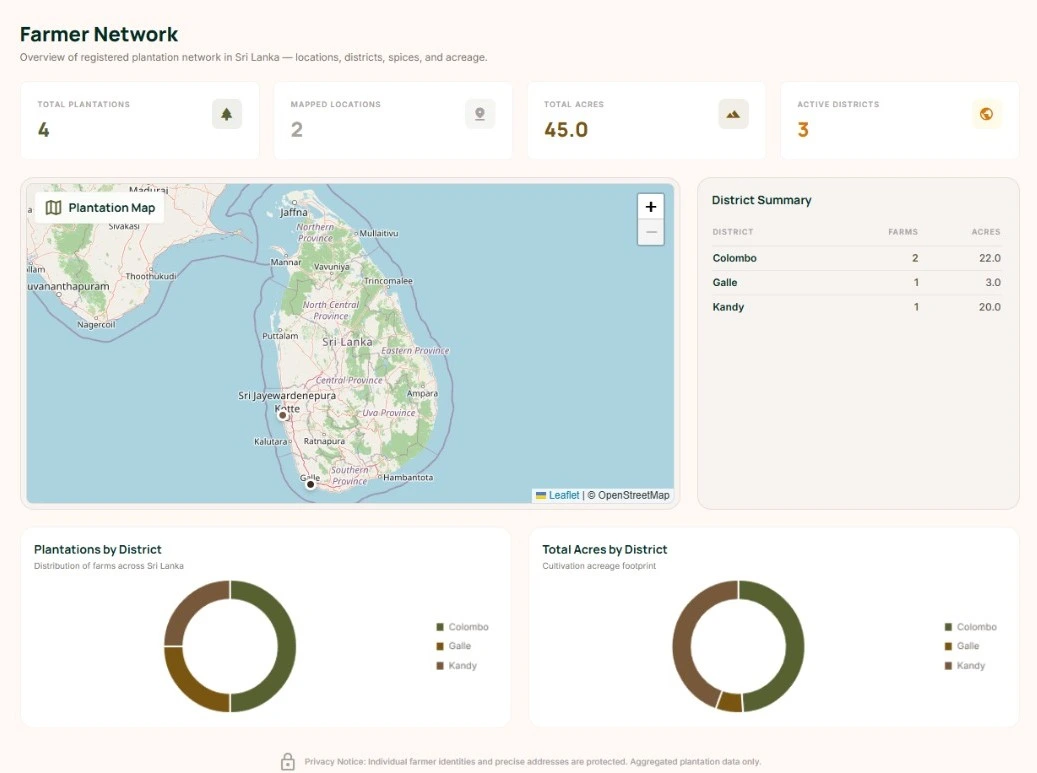The width and height of the screenshot is (1037, 773).
Task: Click the mountain icon in Total Acres card
Action: click(733, 114)
